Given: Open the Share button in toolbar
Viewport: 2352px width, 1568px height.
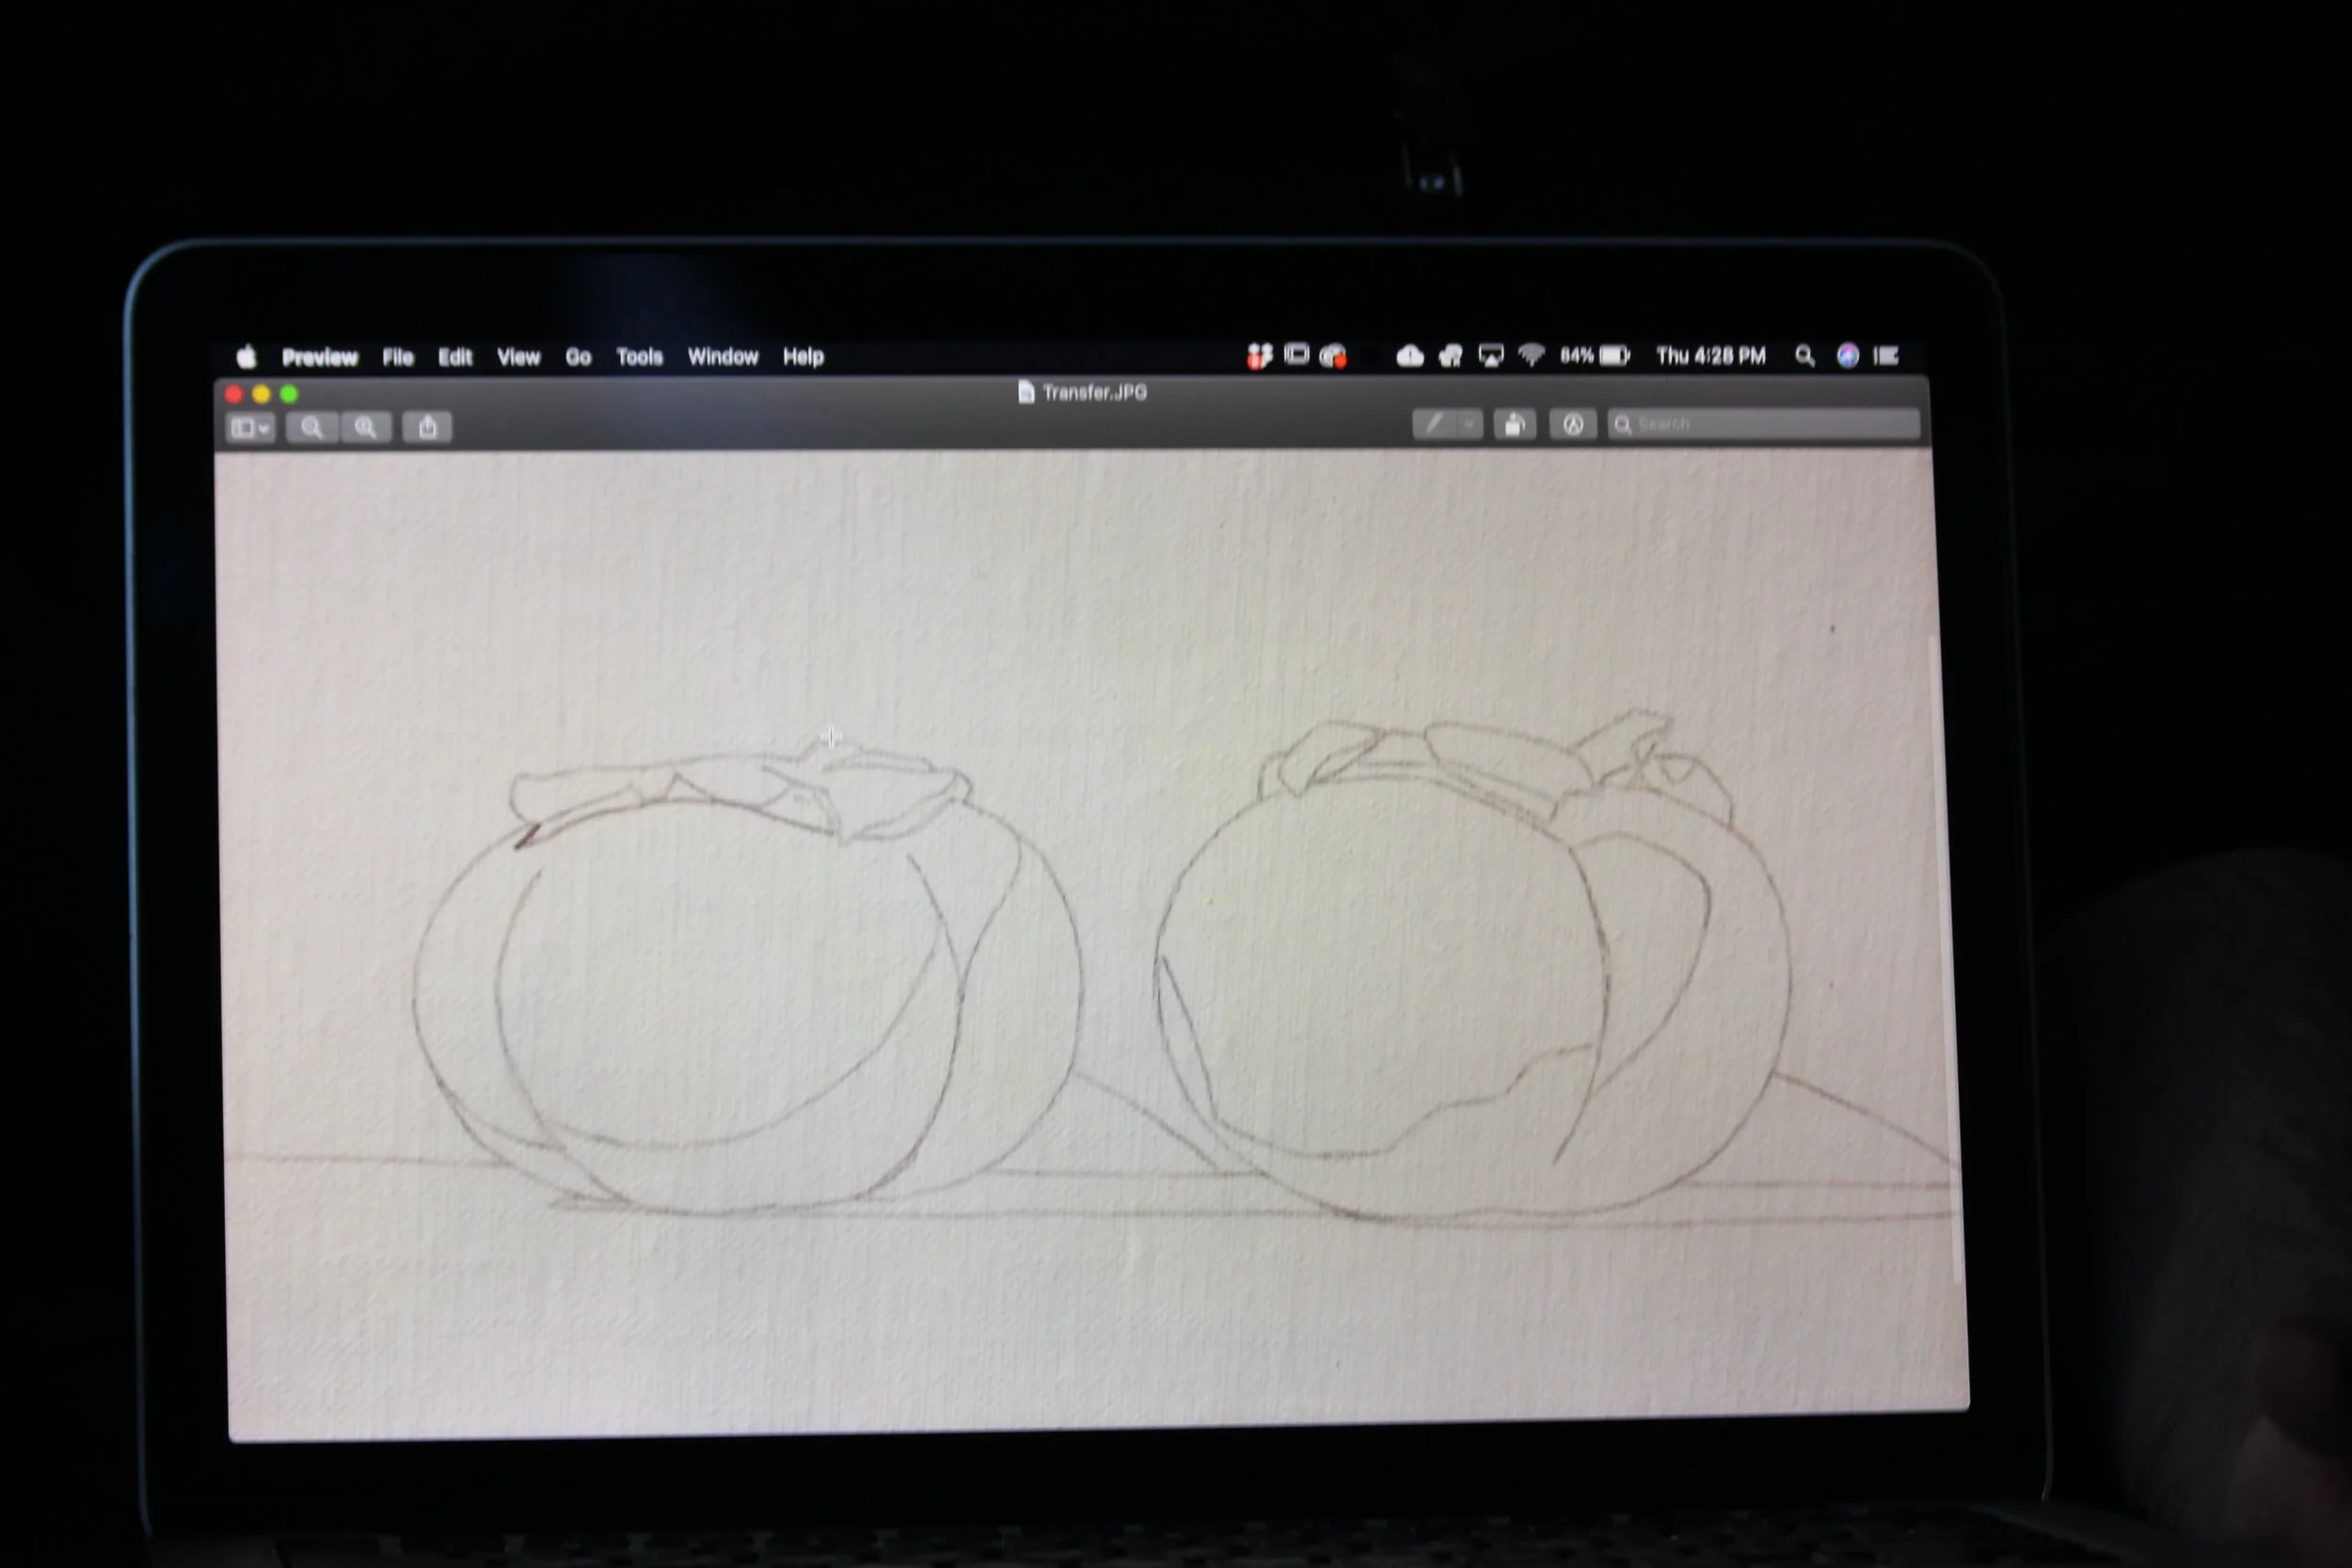Looking at the screenshot, I should [x=428, y=428].
